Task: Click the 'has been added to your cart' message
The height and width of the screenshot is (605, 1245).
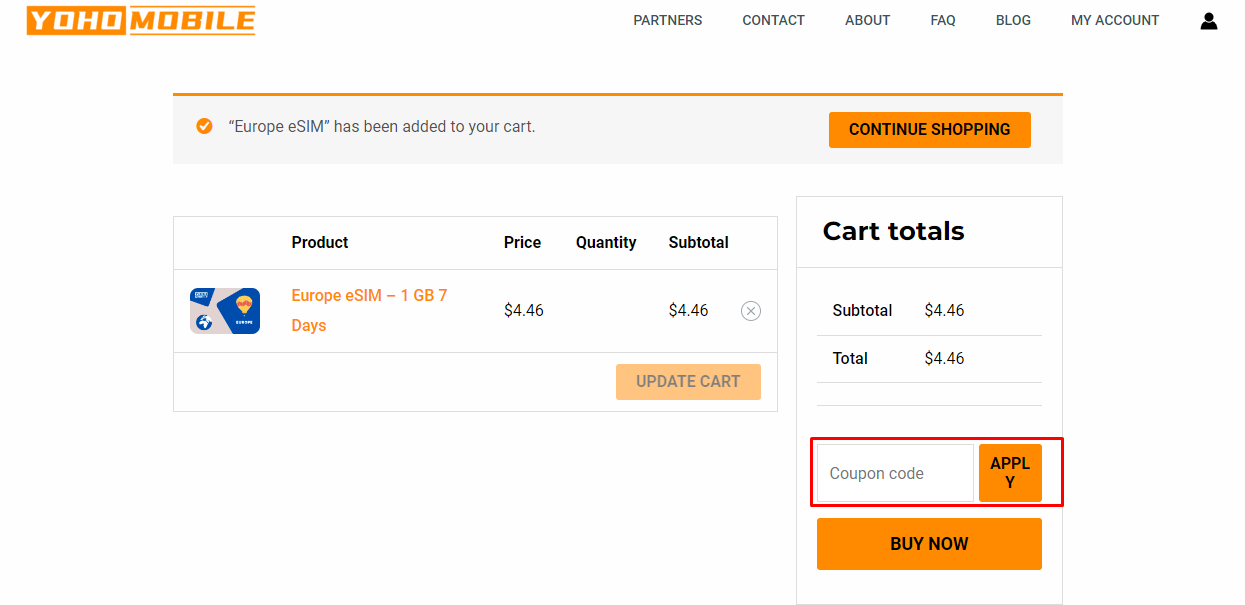Action: [x=382, y=127]
